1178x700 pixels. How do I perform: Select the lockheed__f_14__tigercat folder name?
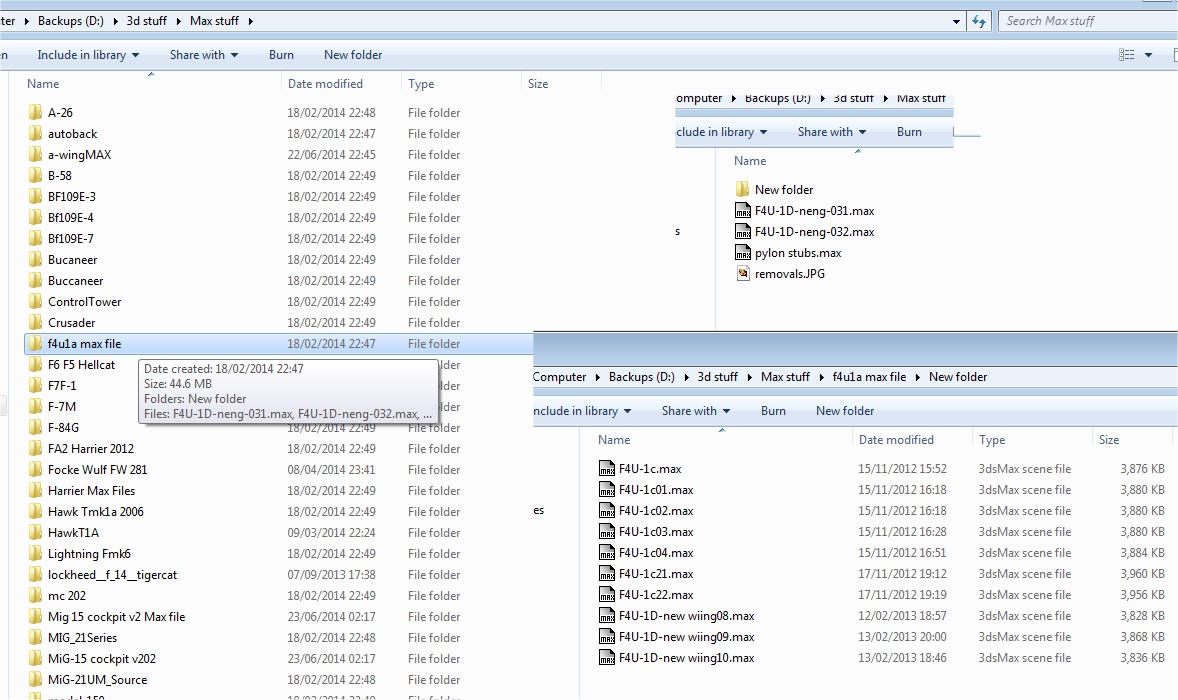[113, 575]
